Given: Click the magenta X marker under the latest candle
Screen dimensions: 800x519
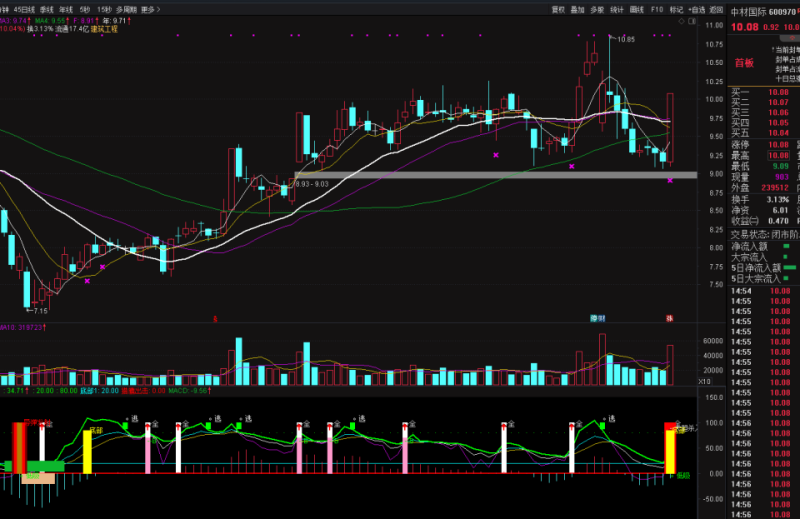Looking at the screenshot, I should pyautogui.click(x=670, y=181).
